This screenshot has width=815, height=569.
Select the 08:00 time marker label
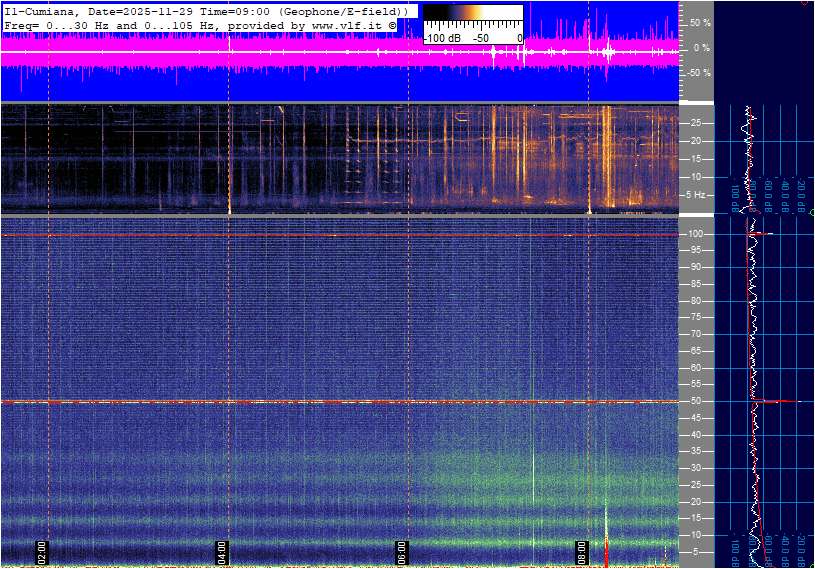click(x=582, y=551)
